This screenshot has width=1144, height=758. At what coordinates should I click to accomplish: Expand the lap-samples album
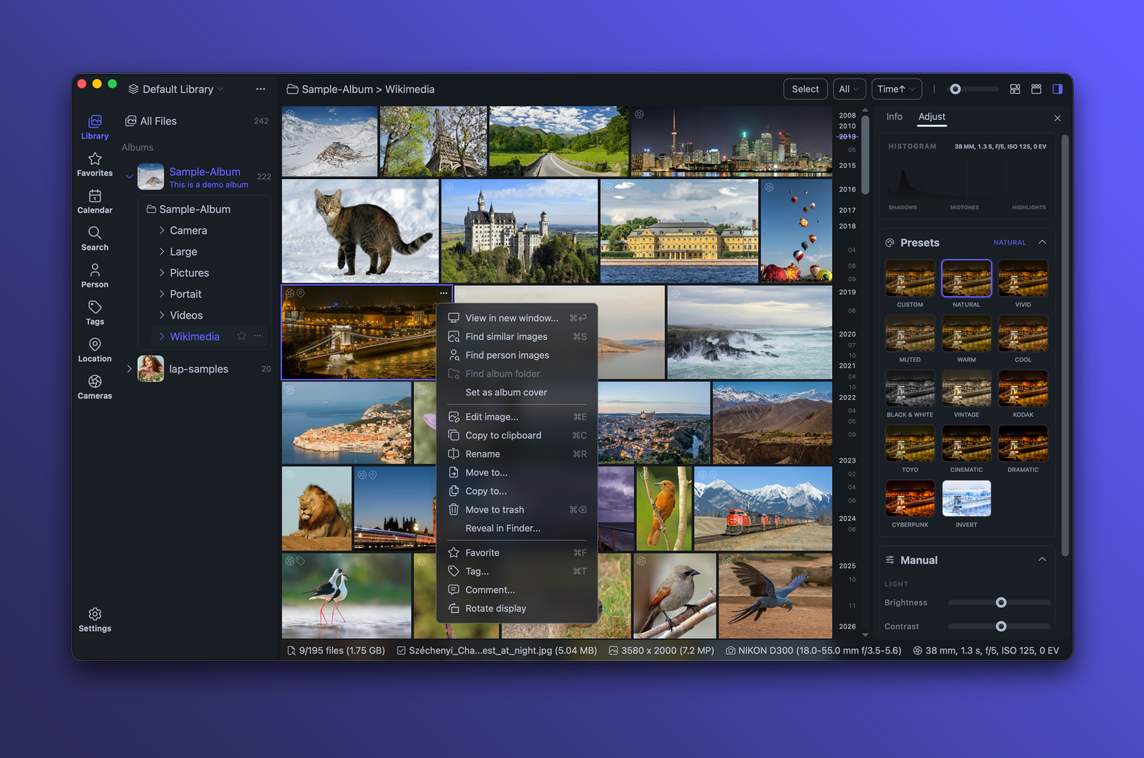click(x=129, y=369)
